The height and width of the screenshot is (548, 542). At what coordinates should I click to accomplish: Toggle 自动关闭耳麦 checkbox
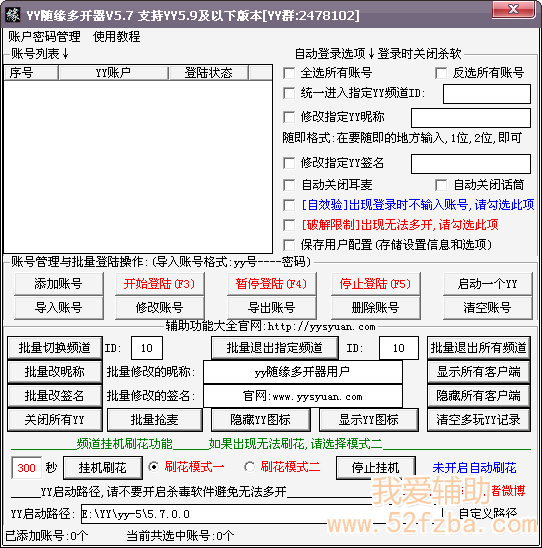(289, 185)
